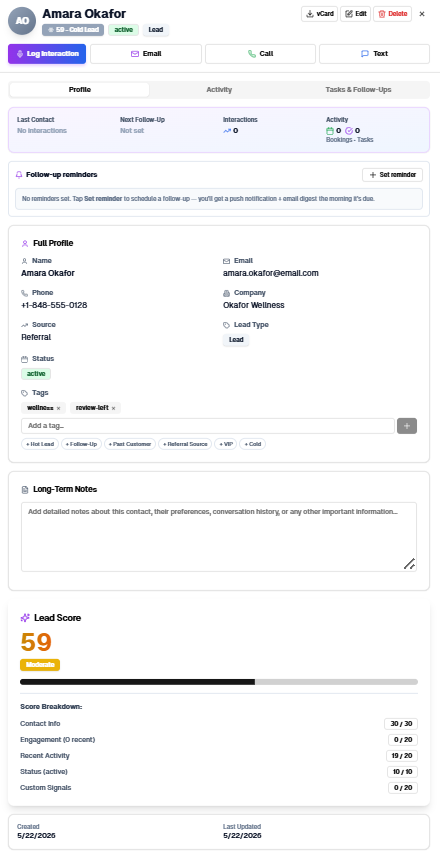Screen dimensions: 440x858
Task: Delete Amara Okafor's contact
Action: (392, 14)
